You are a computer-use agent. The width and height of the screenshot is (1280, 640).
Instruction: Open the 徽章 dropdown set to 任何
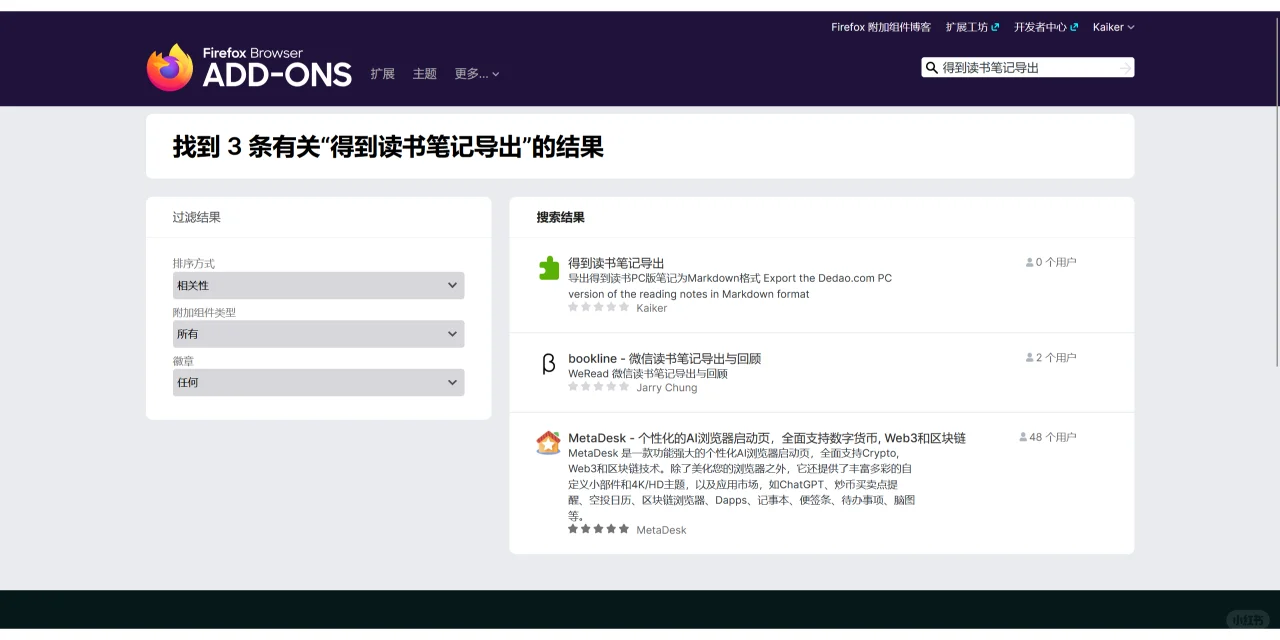(318, 382)
